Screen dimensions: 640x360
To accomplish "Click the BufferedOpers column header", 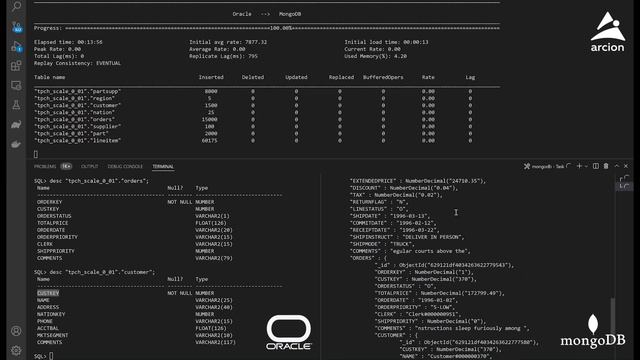I will coord(383,77).
